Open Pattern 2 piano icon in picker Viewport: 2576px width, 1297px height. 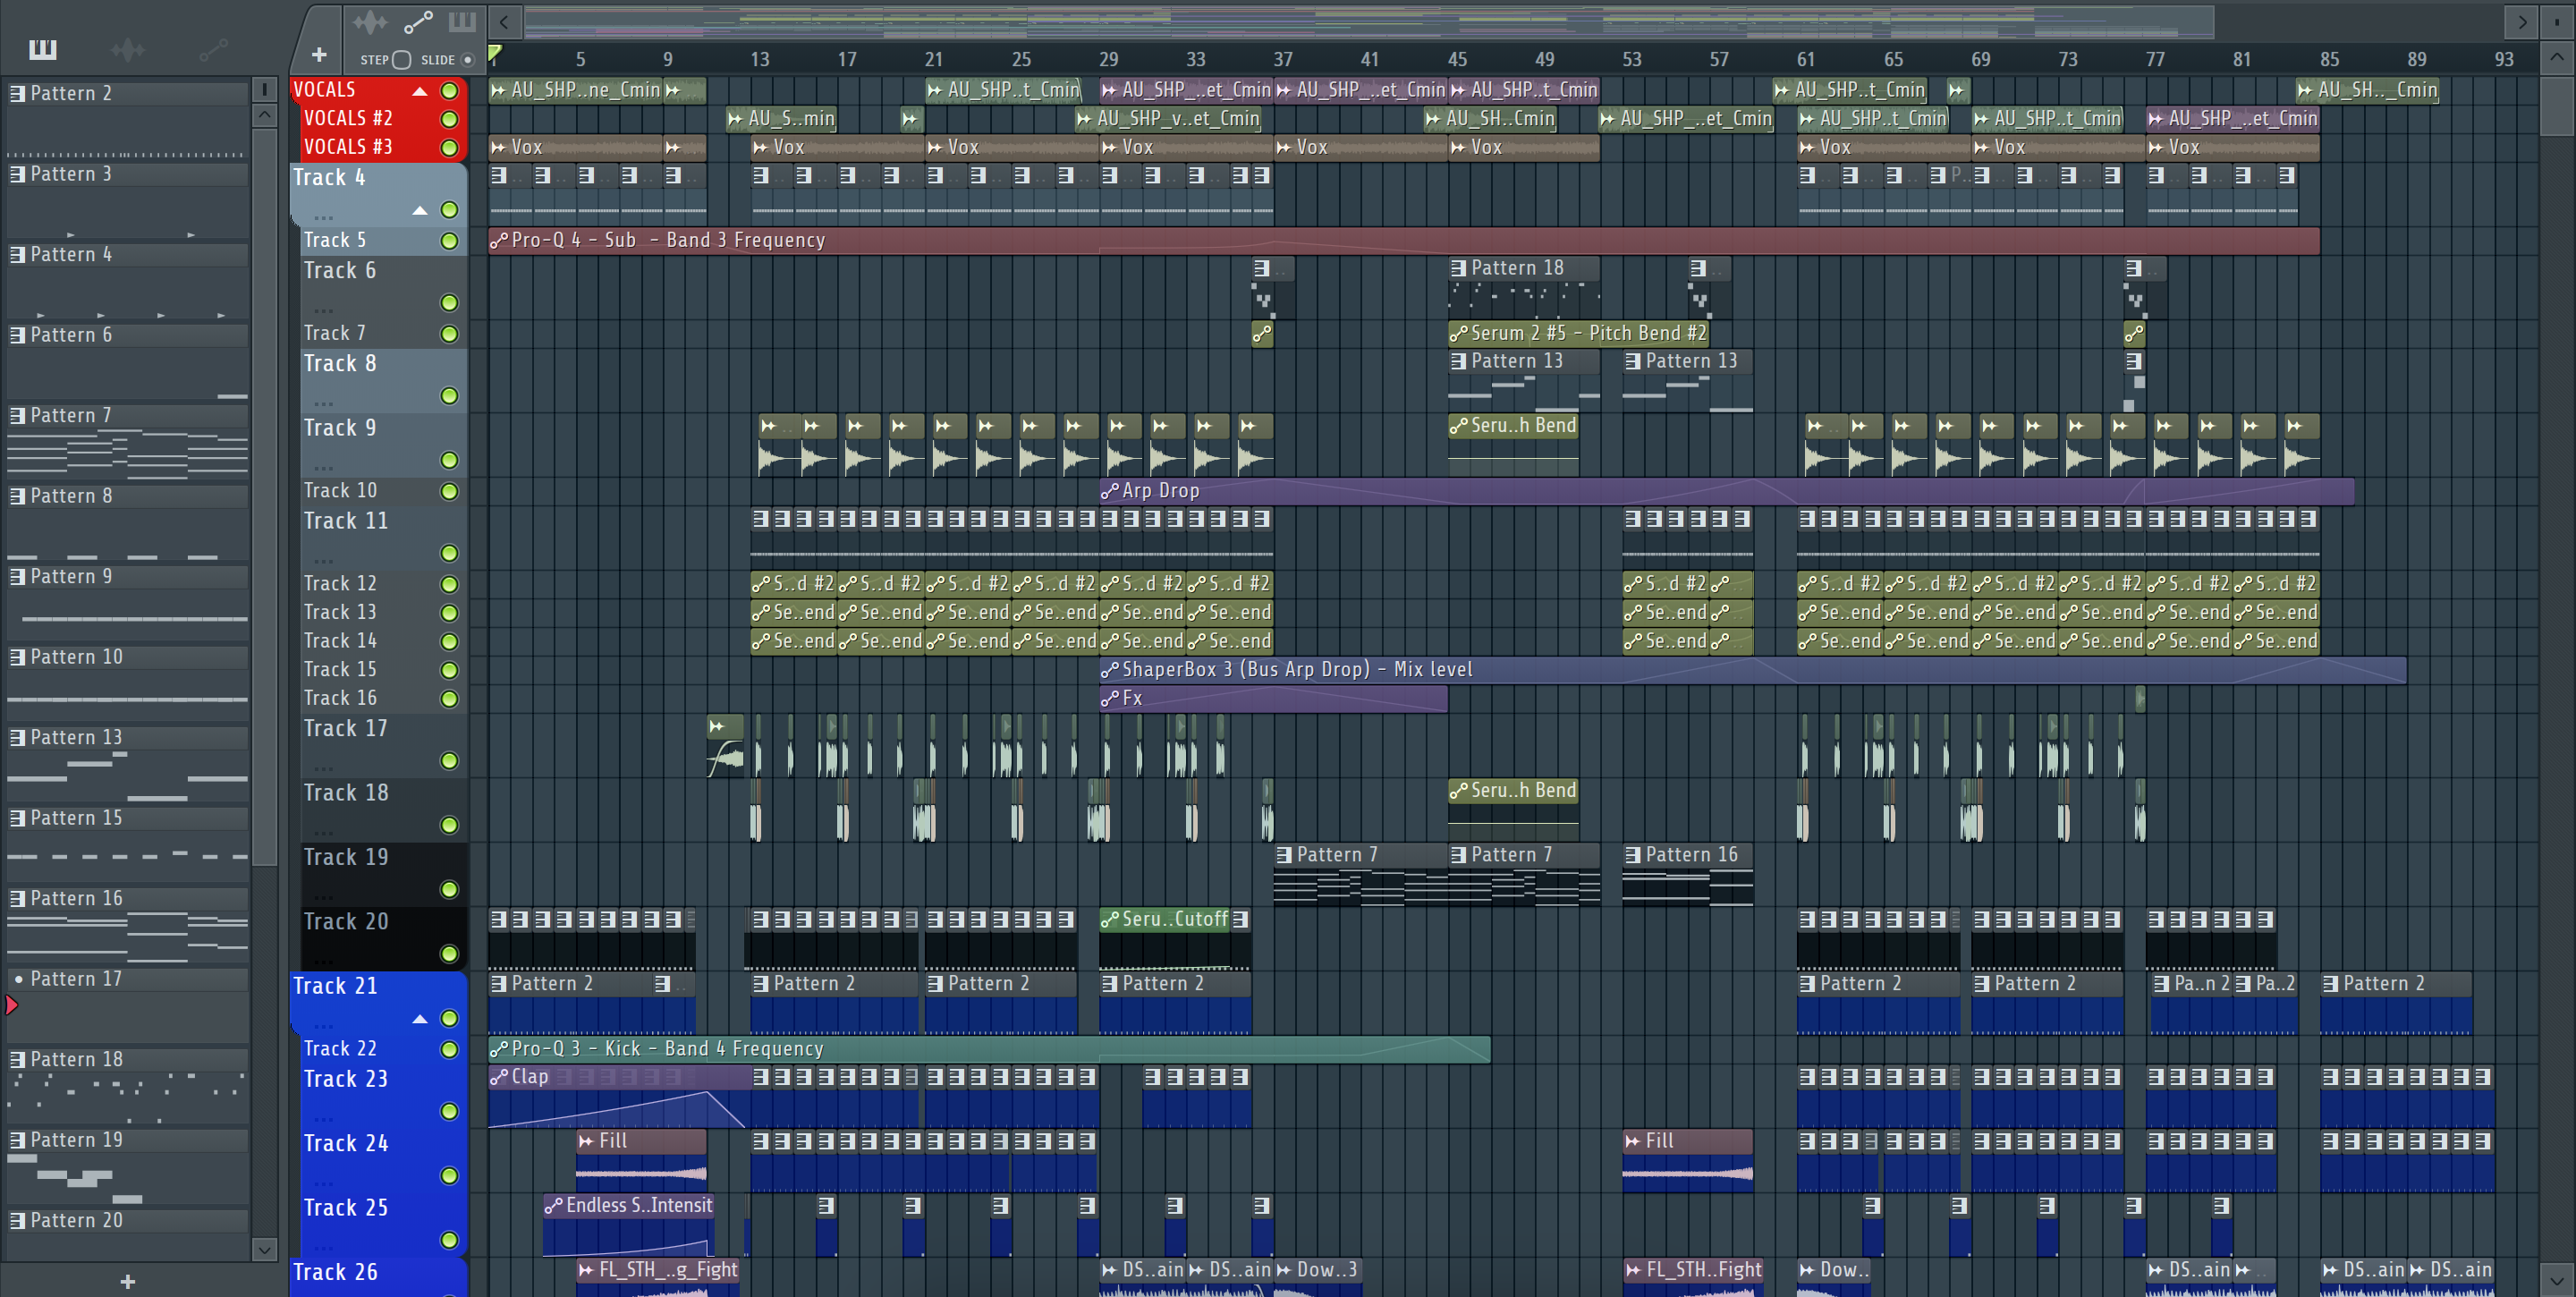[18, 93]
